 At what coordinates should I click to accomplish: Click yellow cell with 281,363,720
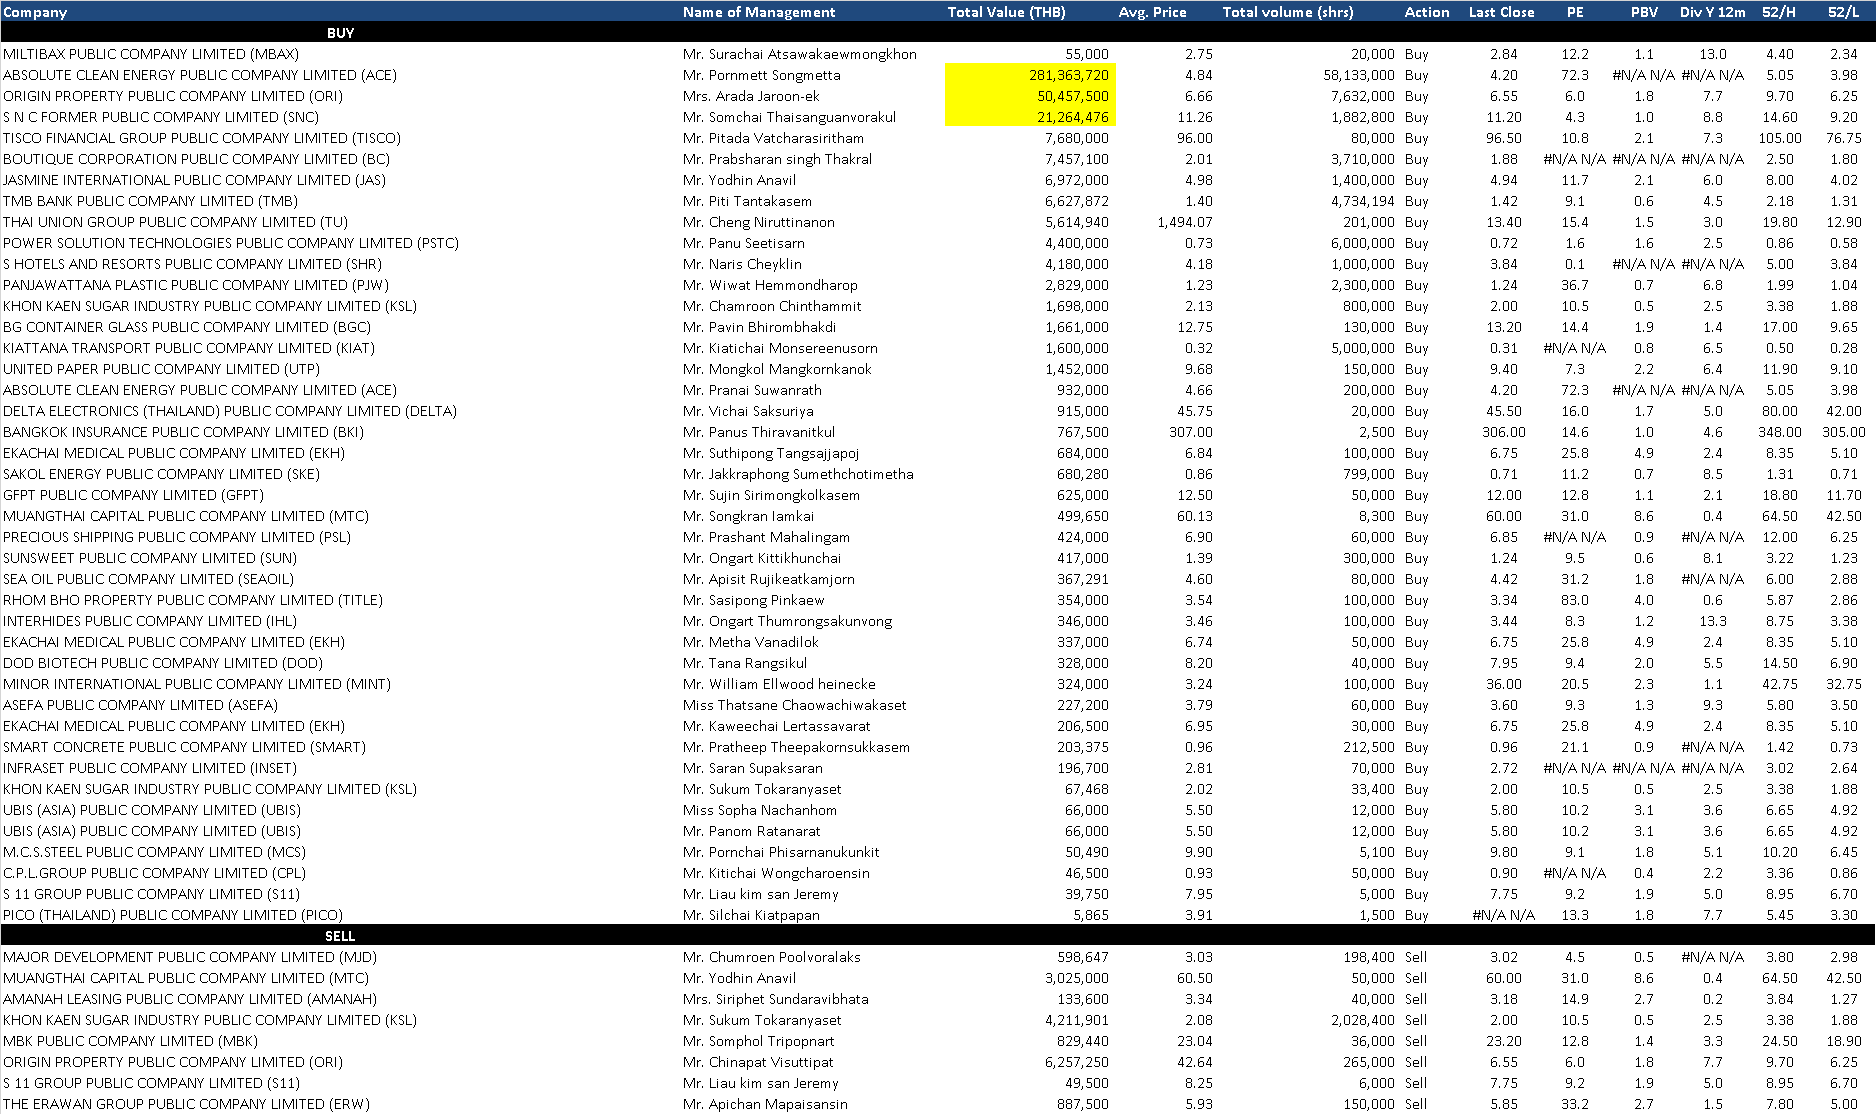[1028, 75]
